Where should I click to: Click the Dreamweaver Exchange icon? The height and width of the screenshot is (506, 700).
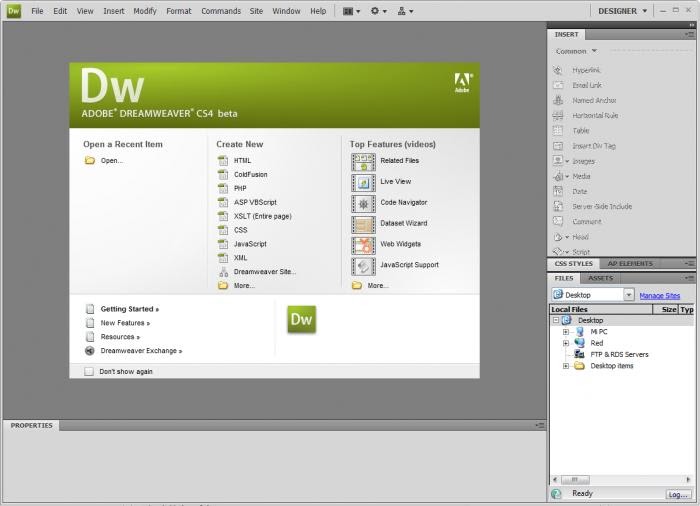(90, 351)
